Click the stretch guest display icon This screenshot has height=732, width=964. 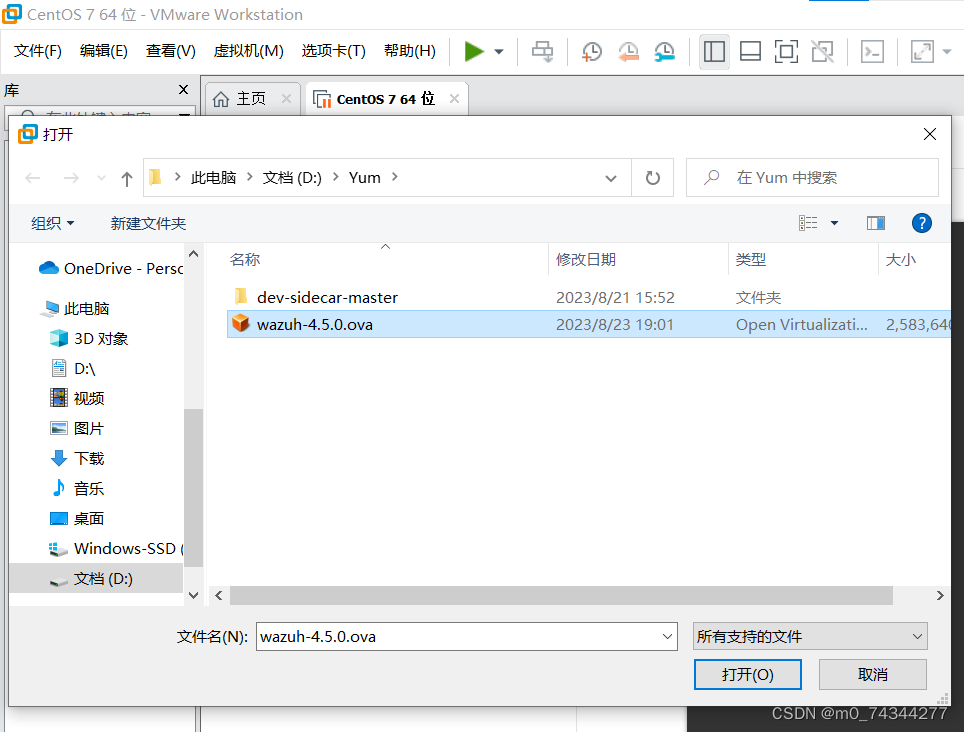click(x=923, y=52)
